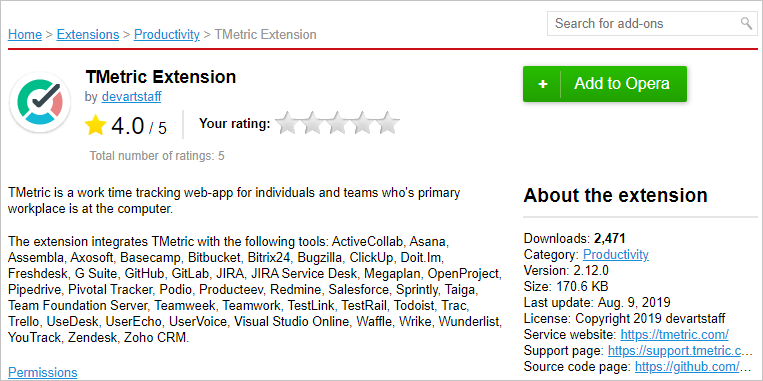The image size is (763, 381).
Task: Rate the extension four stars
Action: coord(363,123)
